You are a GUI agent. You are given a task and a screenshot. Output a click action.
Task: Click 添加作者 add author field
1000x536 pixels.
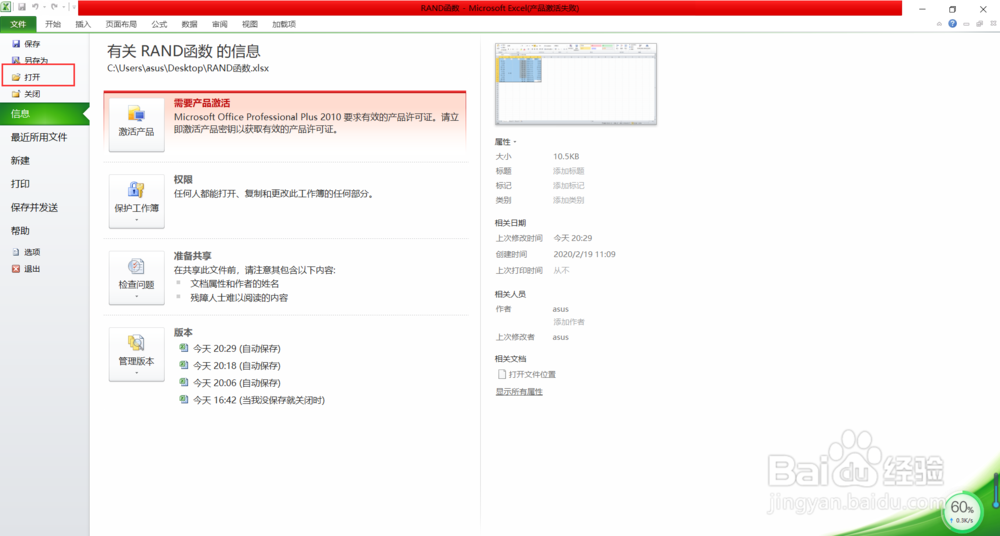tap(568, 322)
